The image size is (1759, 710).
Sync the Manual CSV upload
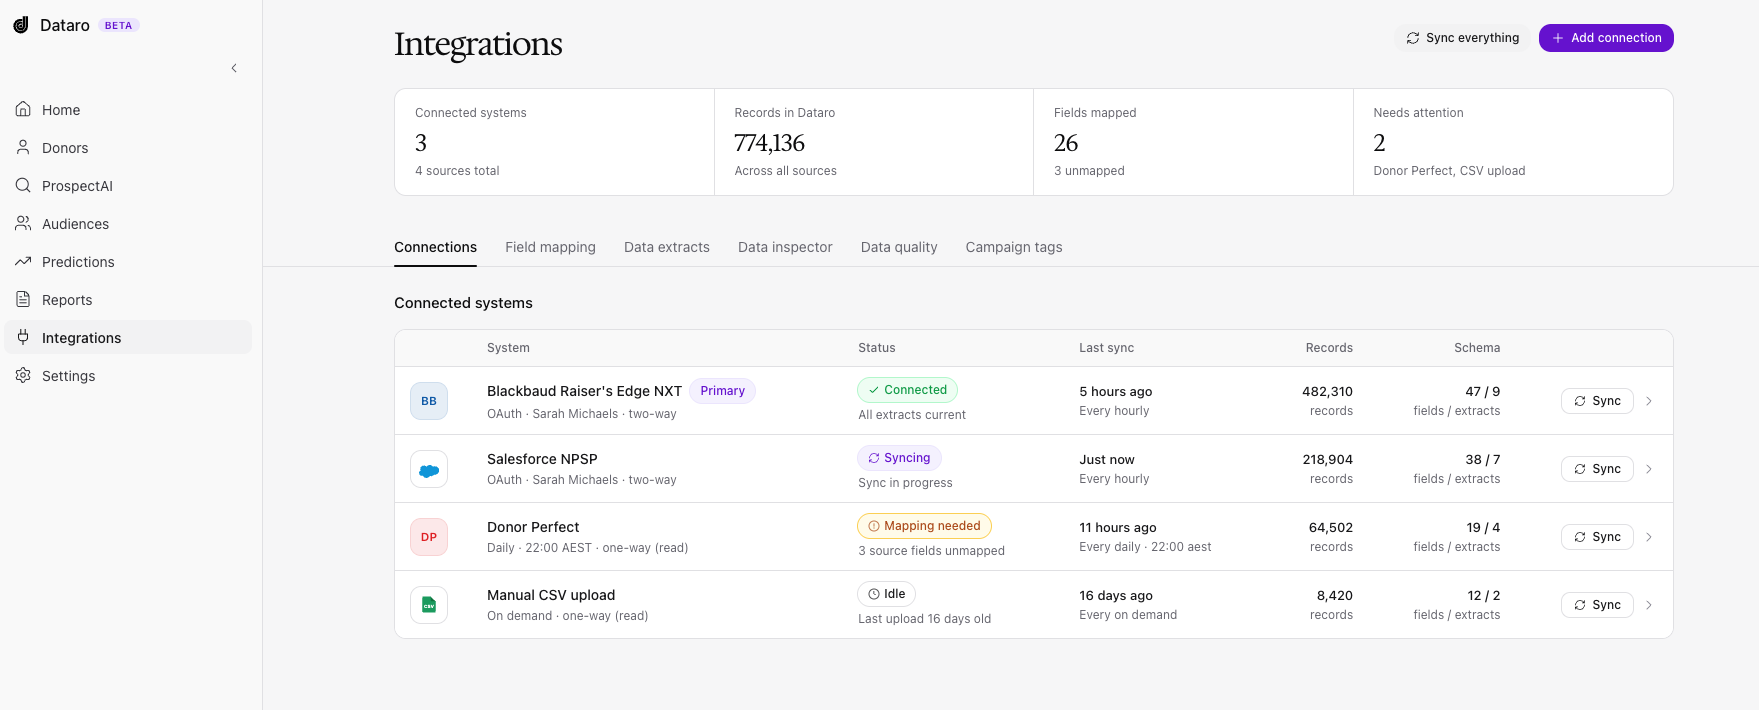(1597, 605)
